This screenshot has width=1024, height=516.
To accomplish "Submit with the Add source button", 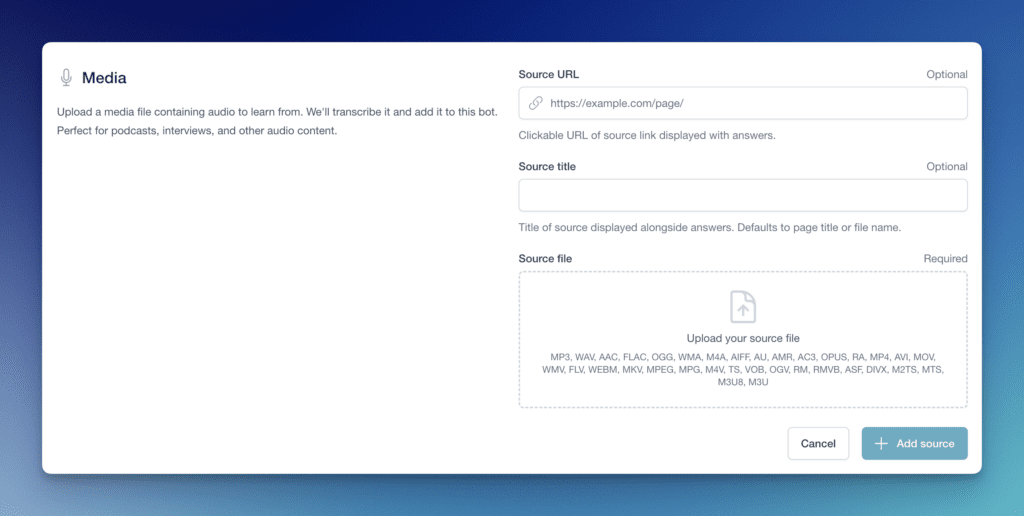I will pos(914,443).
